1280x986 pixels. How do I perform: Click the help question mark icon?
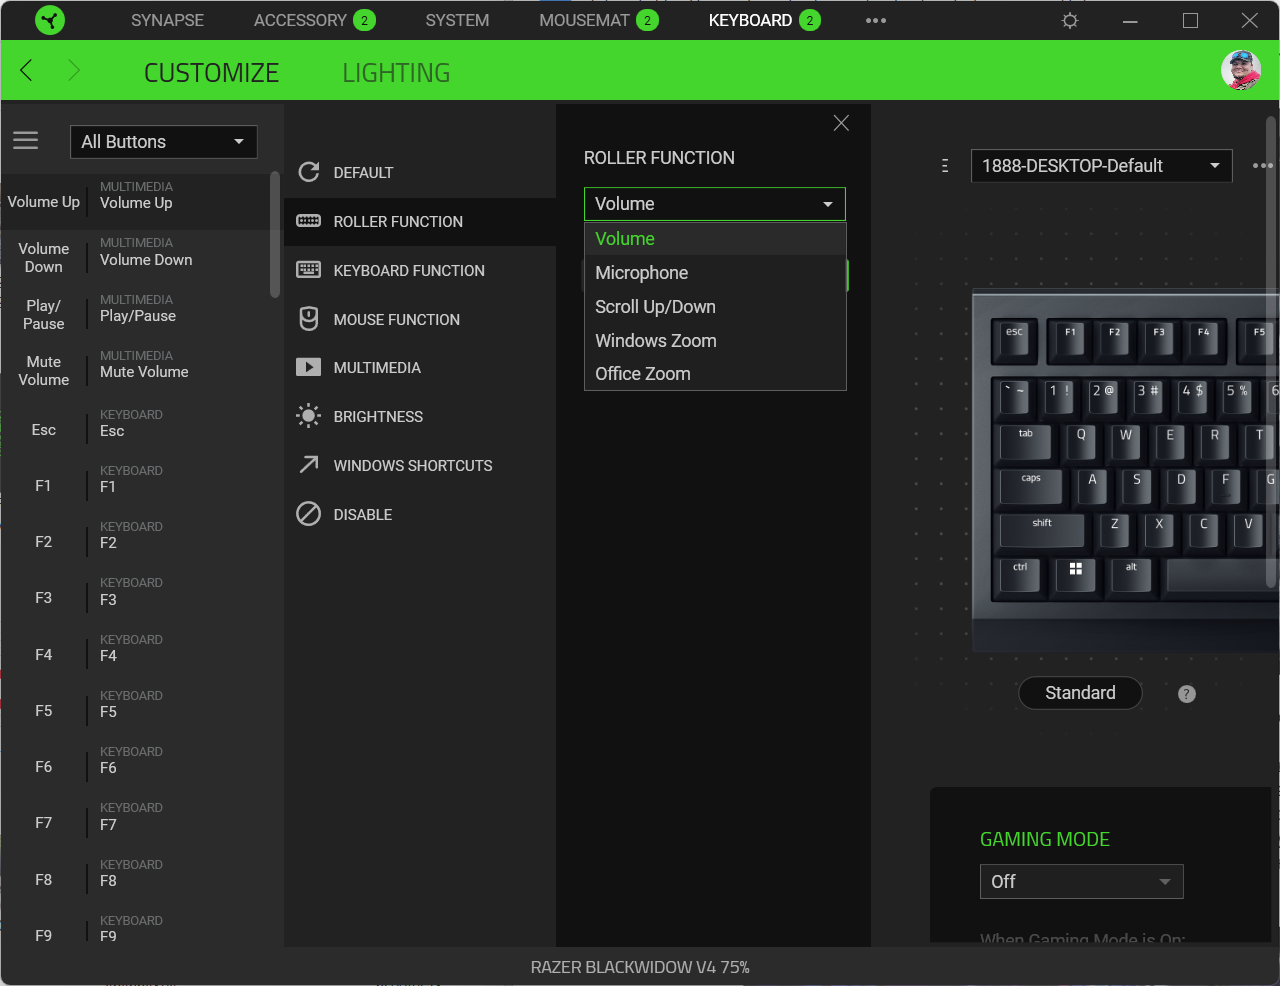pos(1187,694)
